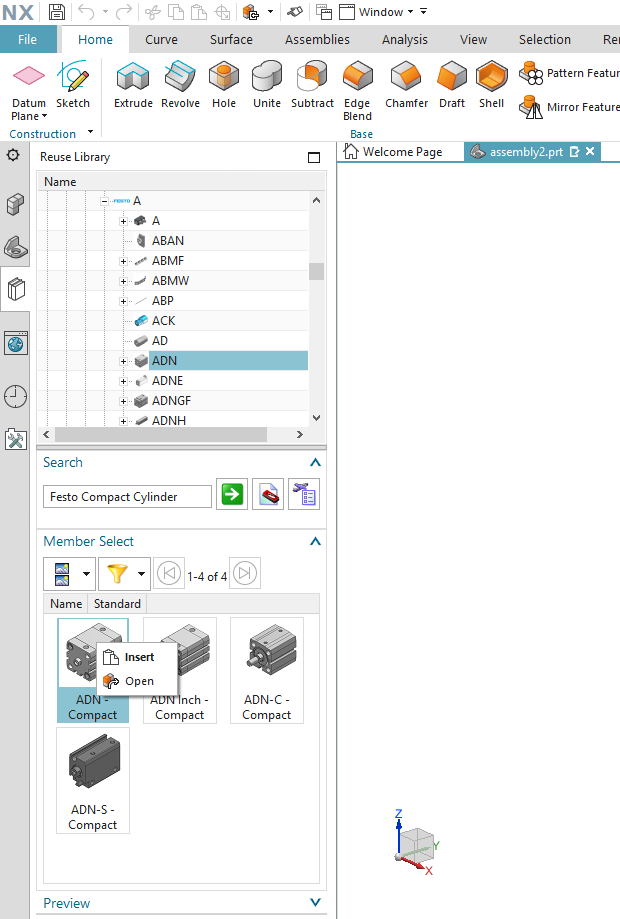This screenshot has width=620, height=919.
Task: Switch to the Analysis ribbon tab
Action: tap(404, 39)
